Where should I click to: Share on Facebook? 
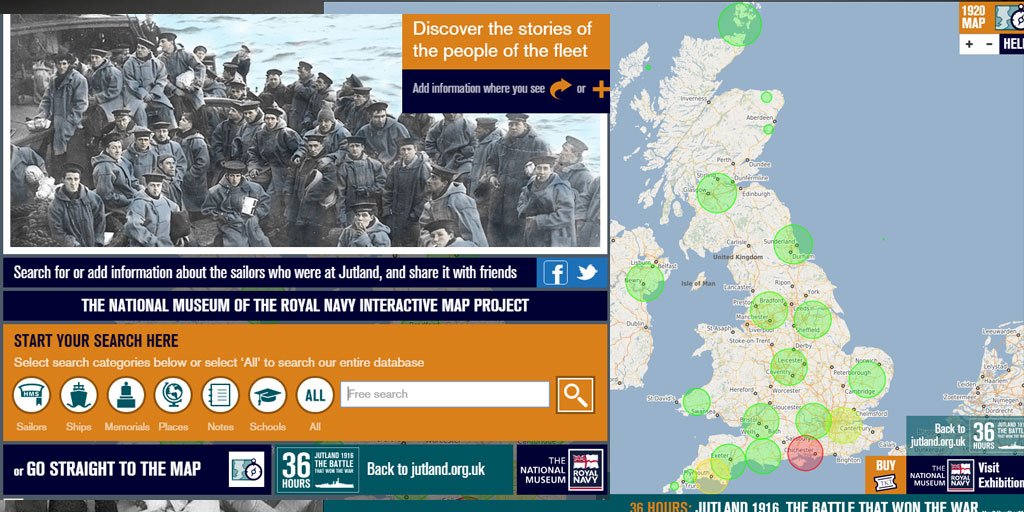coord(555,273)
